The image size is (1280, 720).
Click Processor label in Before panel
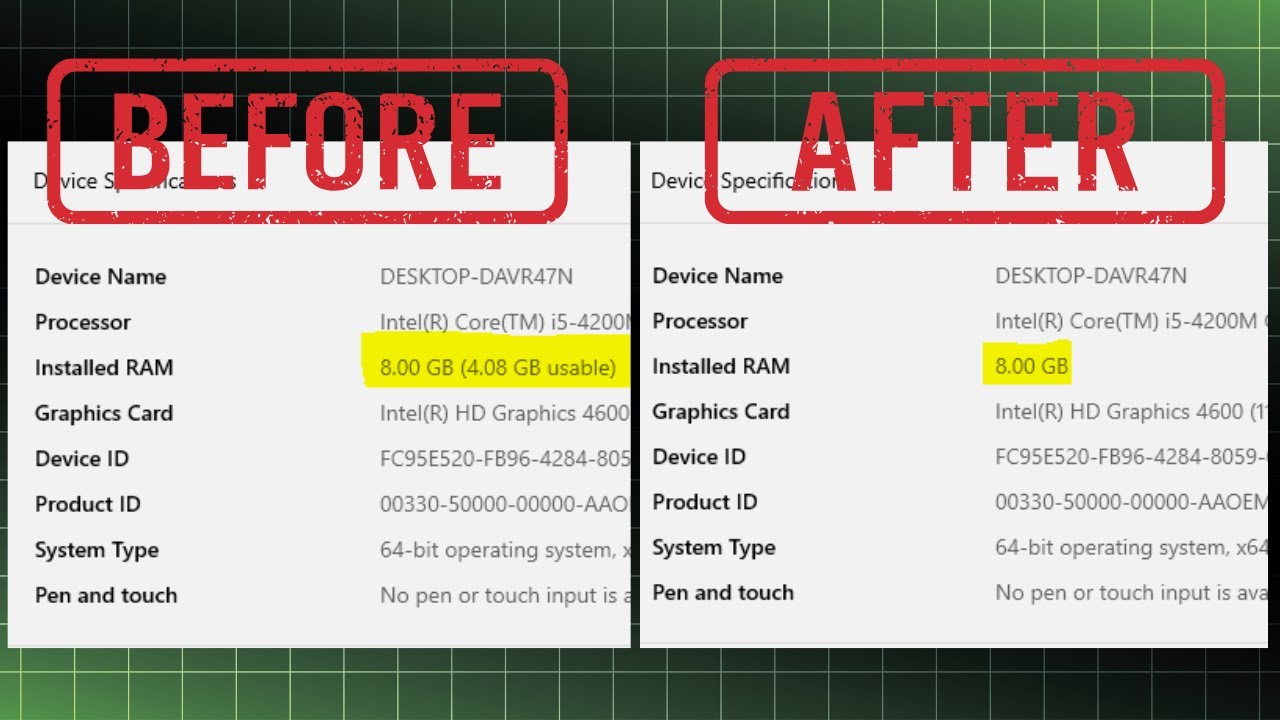(x=83, y=322)
